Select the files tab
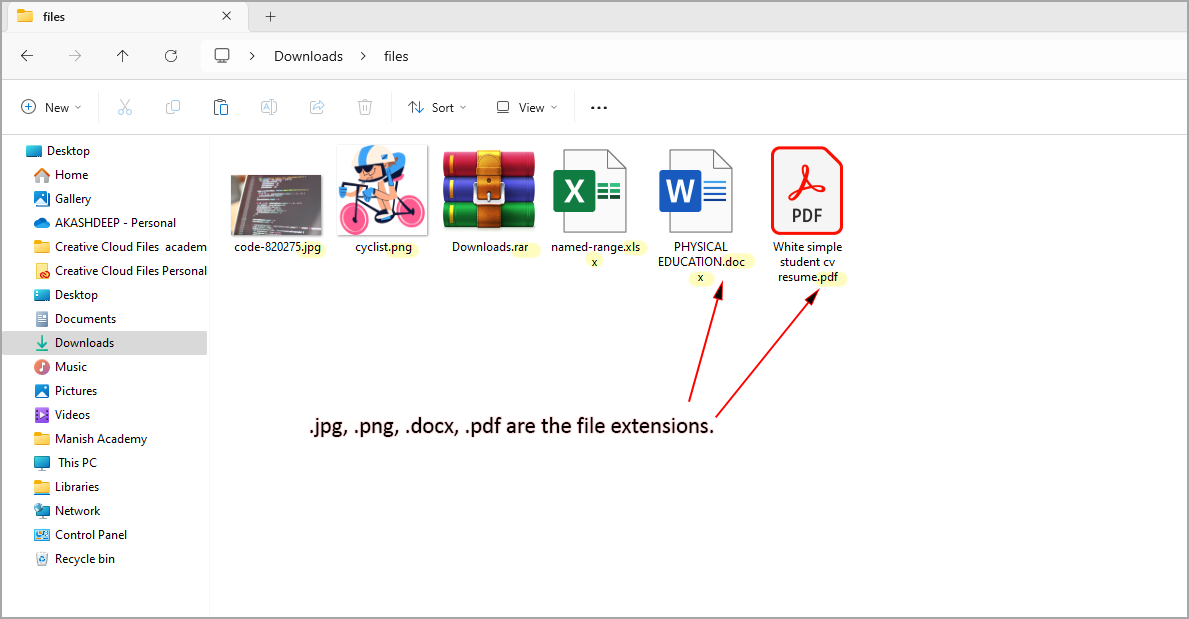 coord(120,16)
